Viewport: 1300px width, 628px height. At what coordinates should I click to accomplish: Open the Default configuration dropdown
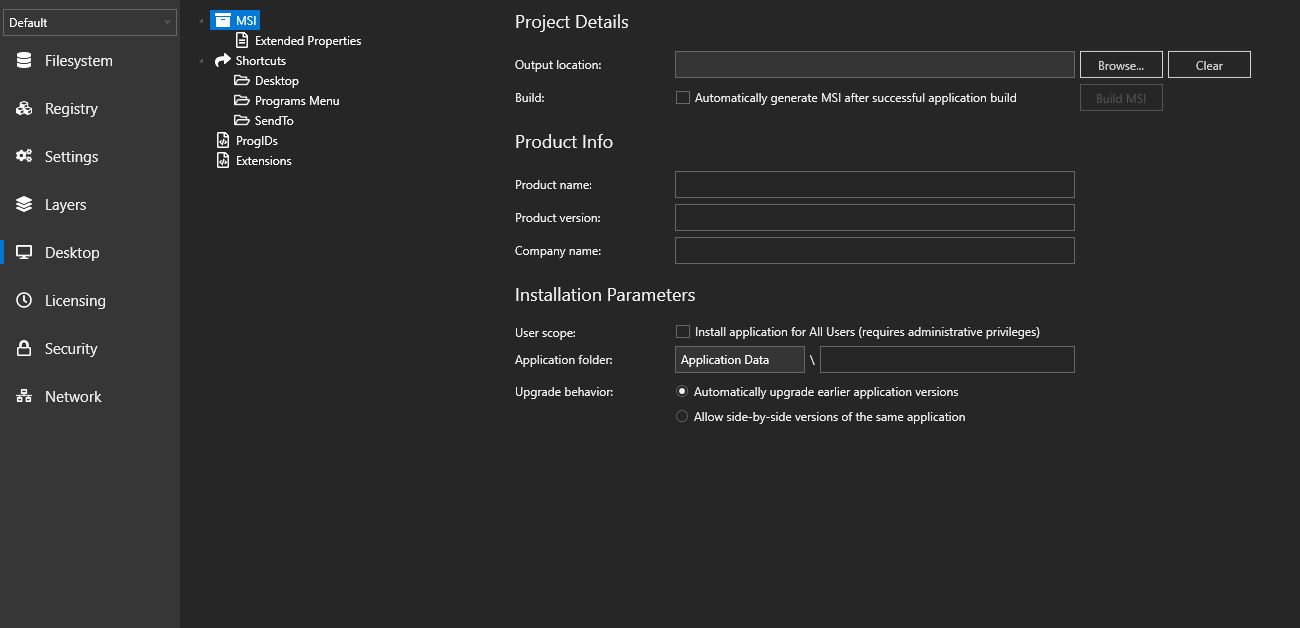coord(90,23)
